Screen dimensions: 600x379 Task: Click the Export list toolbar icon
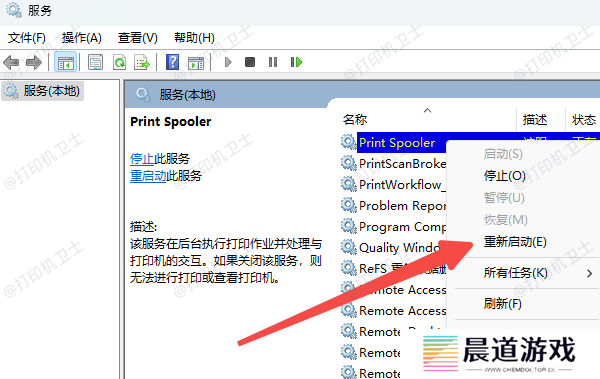(142, 62)
